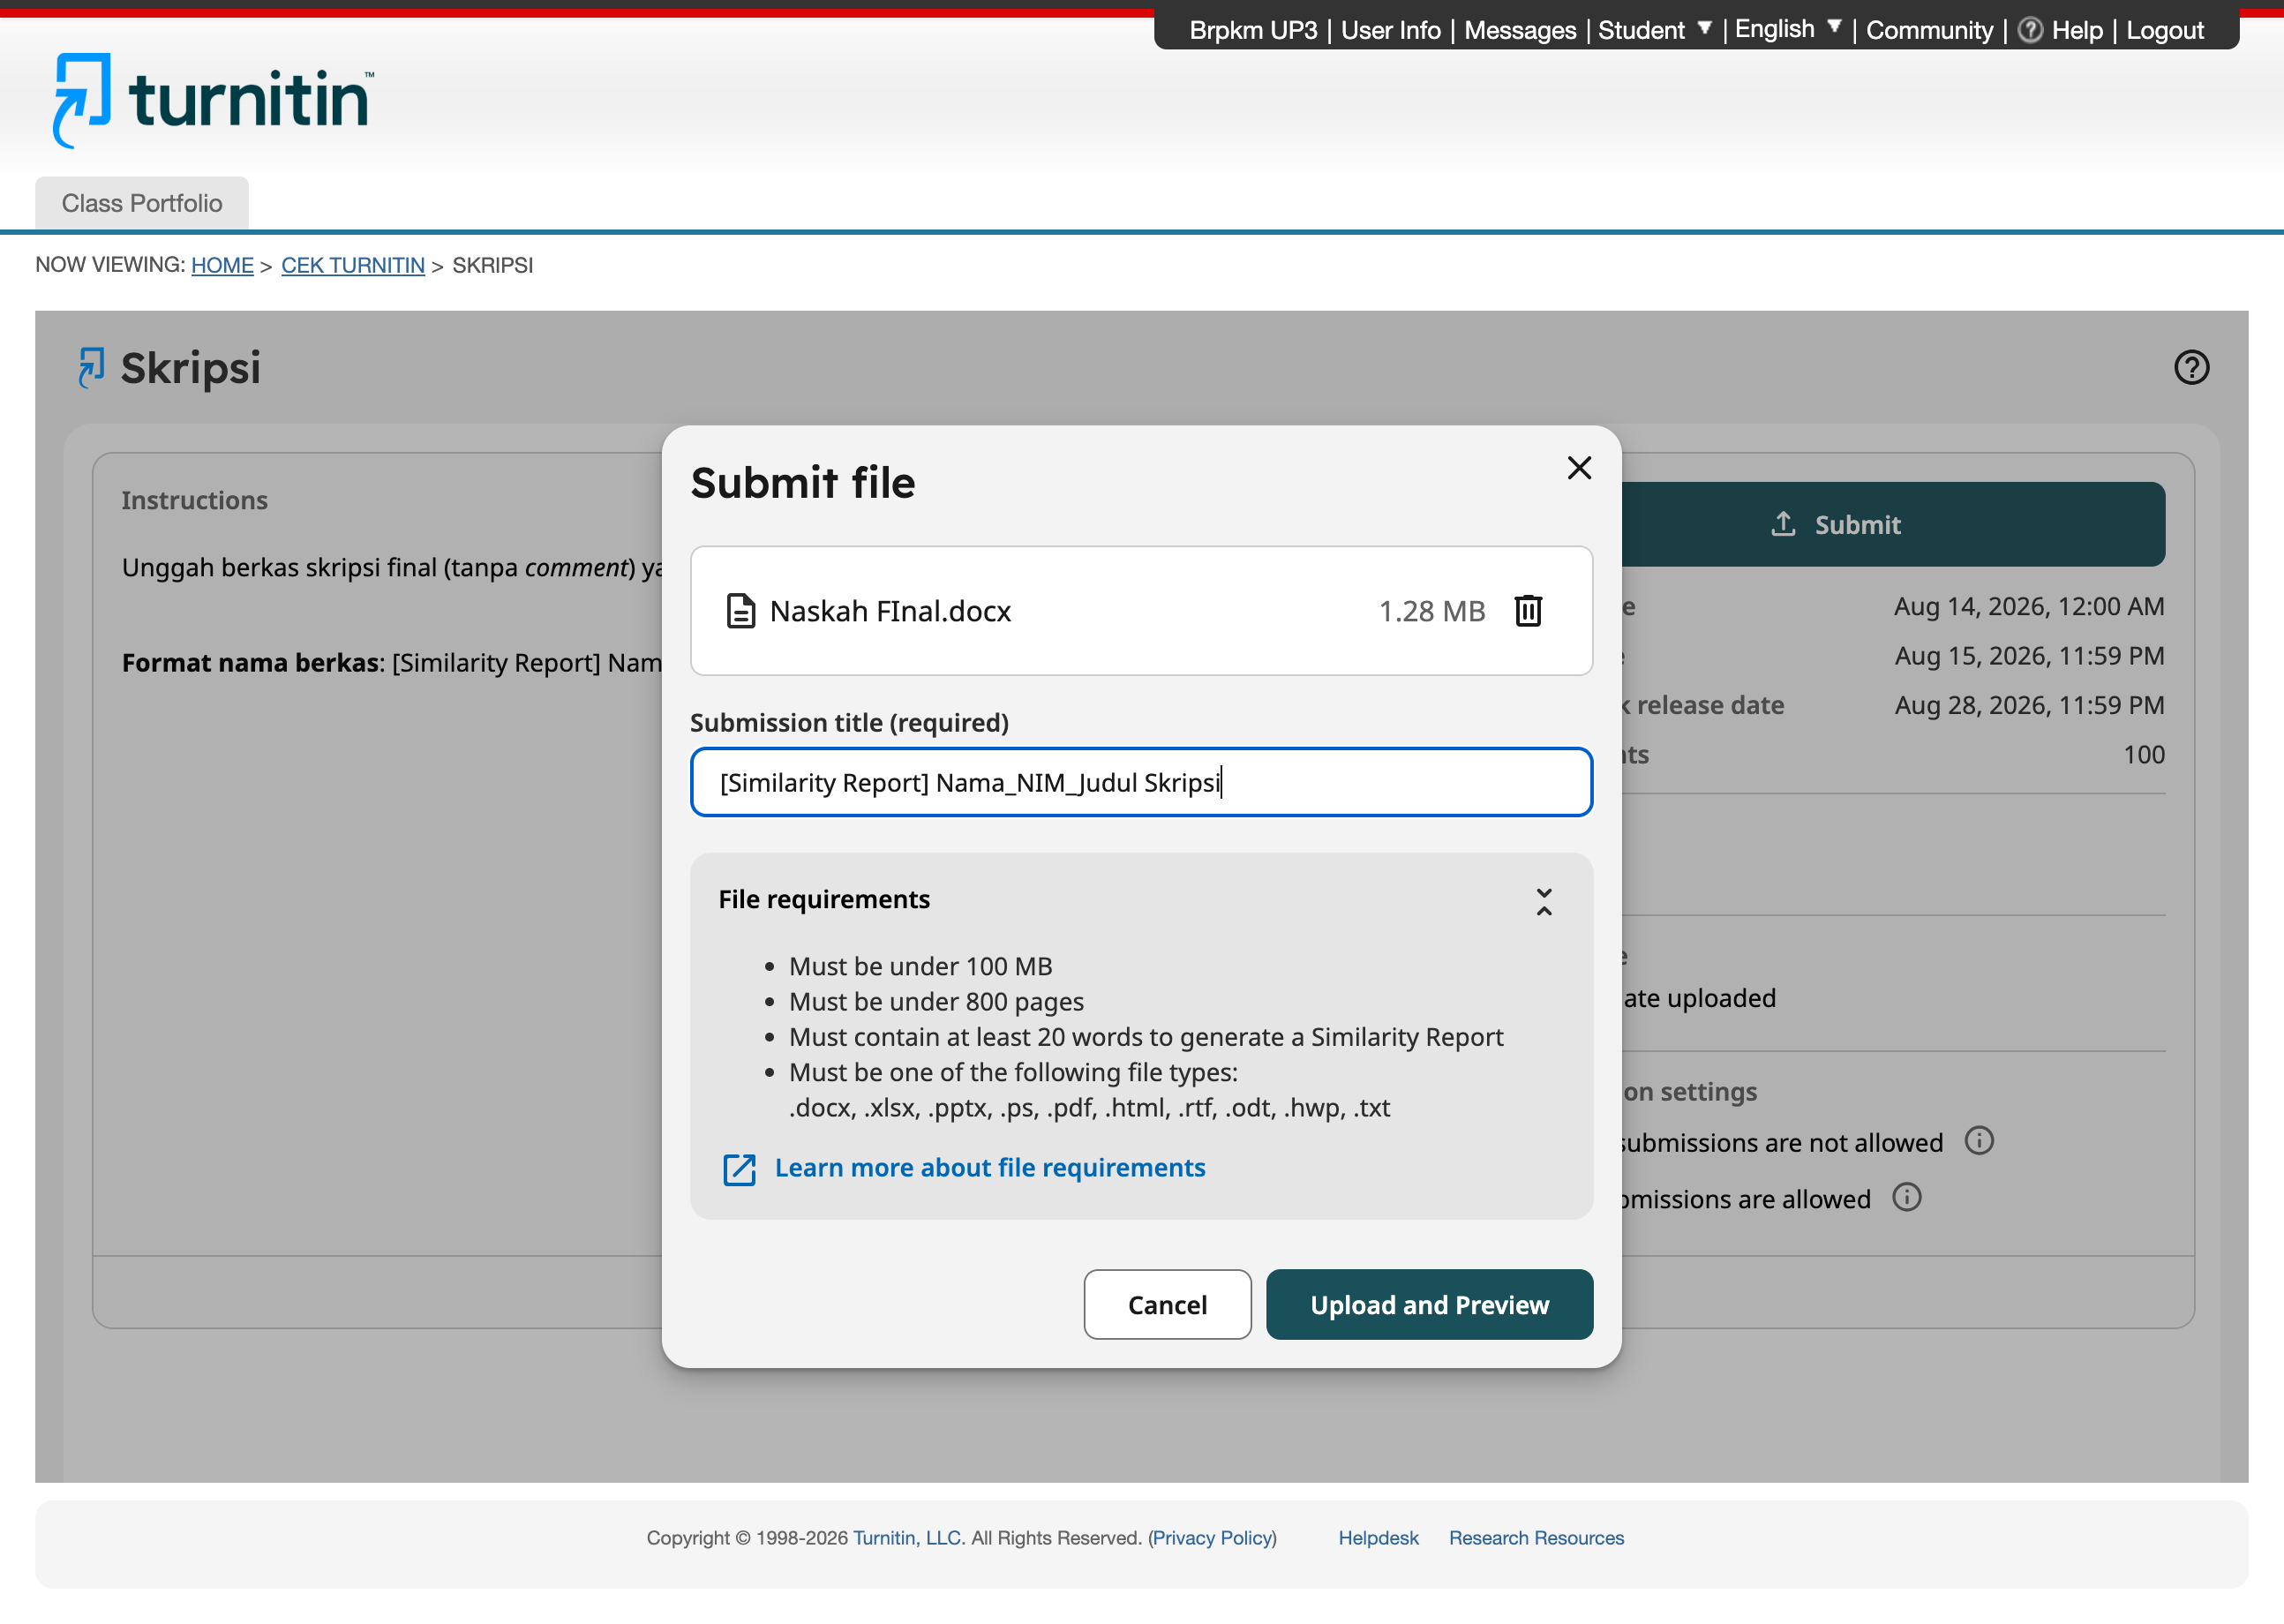This screenshot has width=2284, height=1624.
Task: Click the Upload and Preview button
Action: click(1429, 1304)
